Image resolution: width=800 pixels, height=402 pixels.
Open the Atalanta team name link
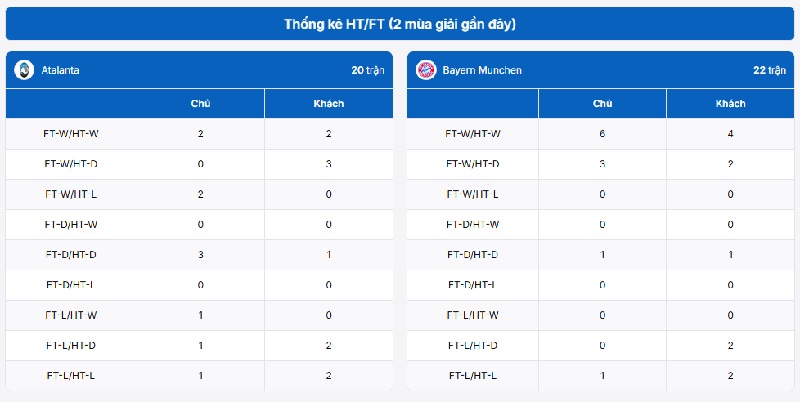pyautogui.click(x=61, y=70)
